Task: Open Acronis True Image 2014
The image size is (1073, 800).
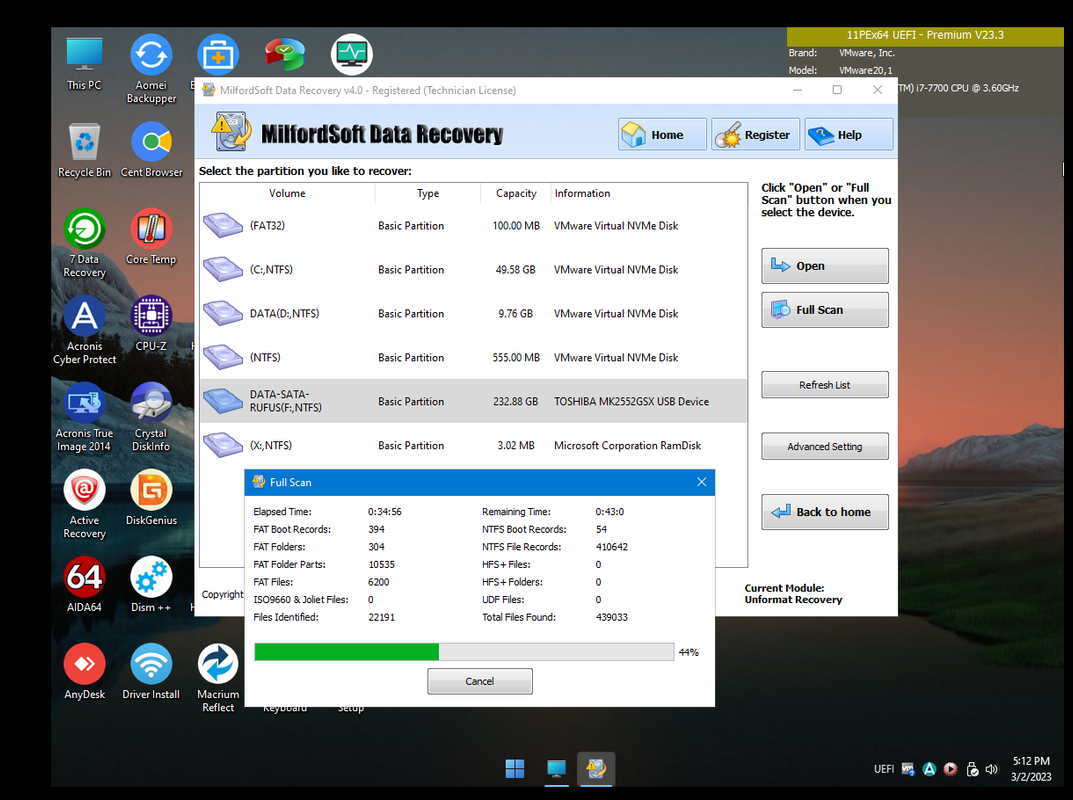Action: (x=84, y=417)
